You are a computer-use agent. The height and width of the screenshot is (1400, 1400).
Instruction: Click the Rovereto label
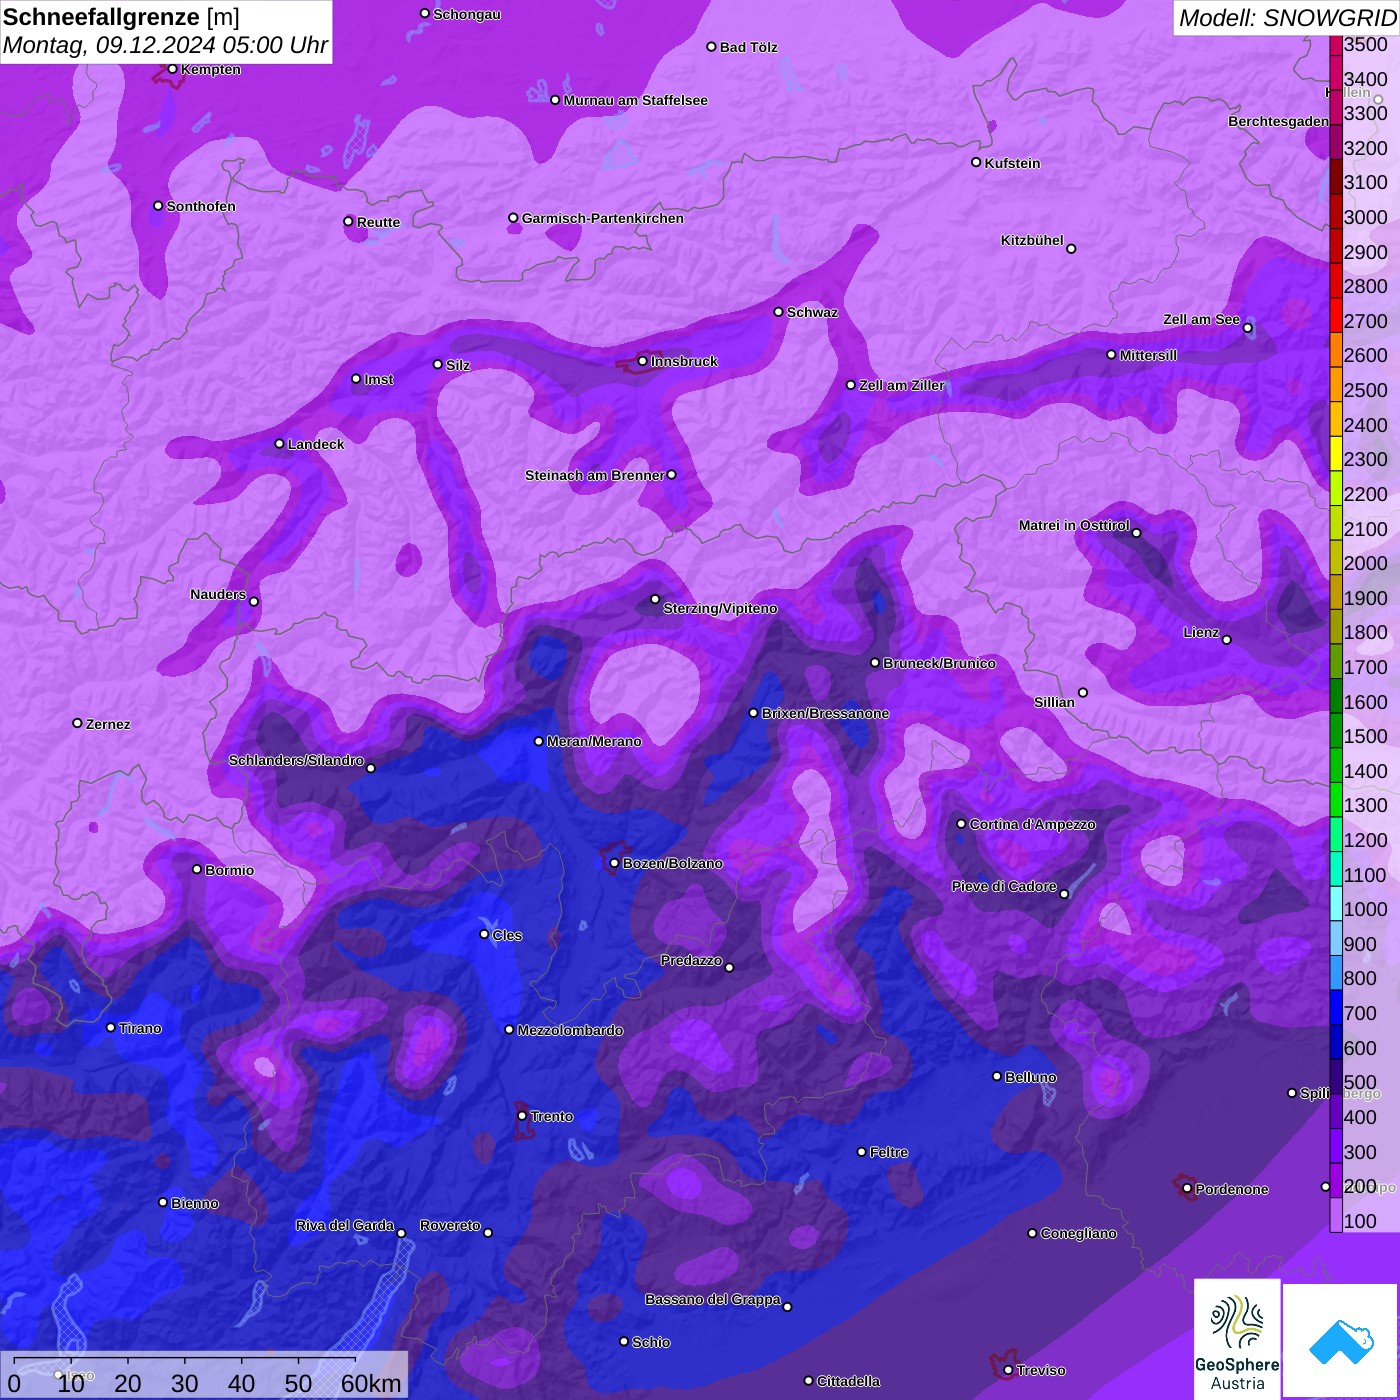(x=450, y=1225)
